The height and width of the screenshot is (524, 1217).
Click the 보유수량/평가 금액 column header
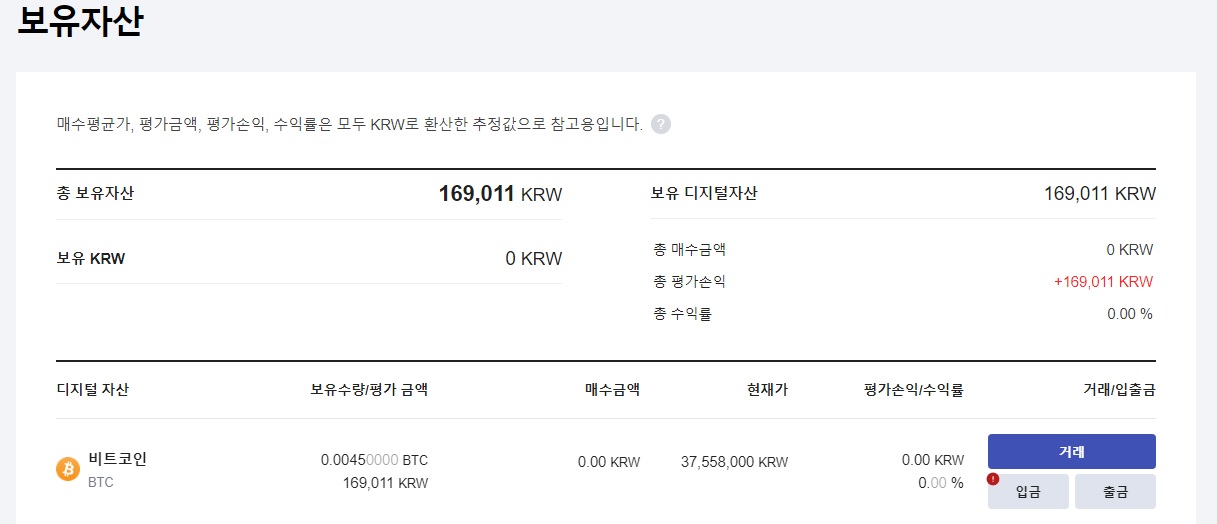(x=369, y=390)
